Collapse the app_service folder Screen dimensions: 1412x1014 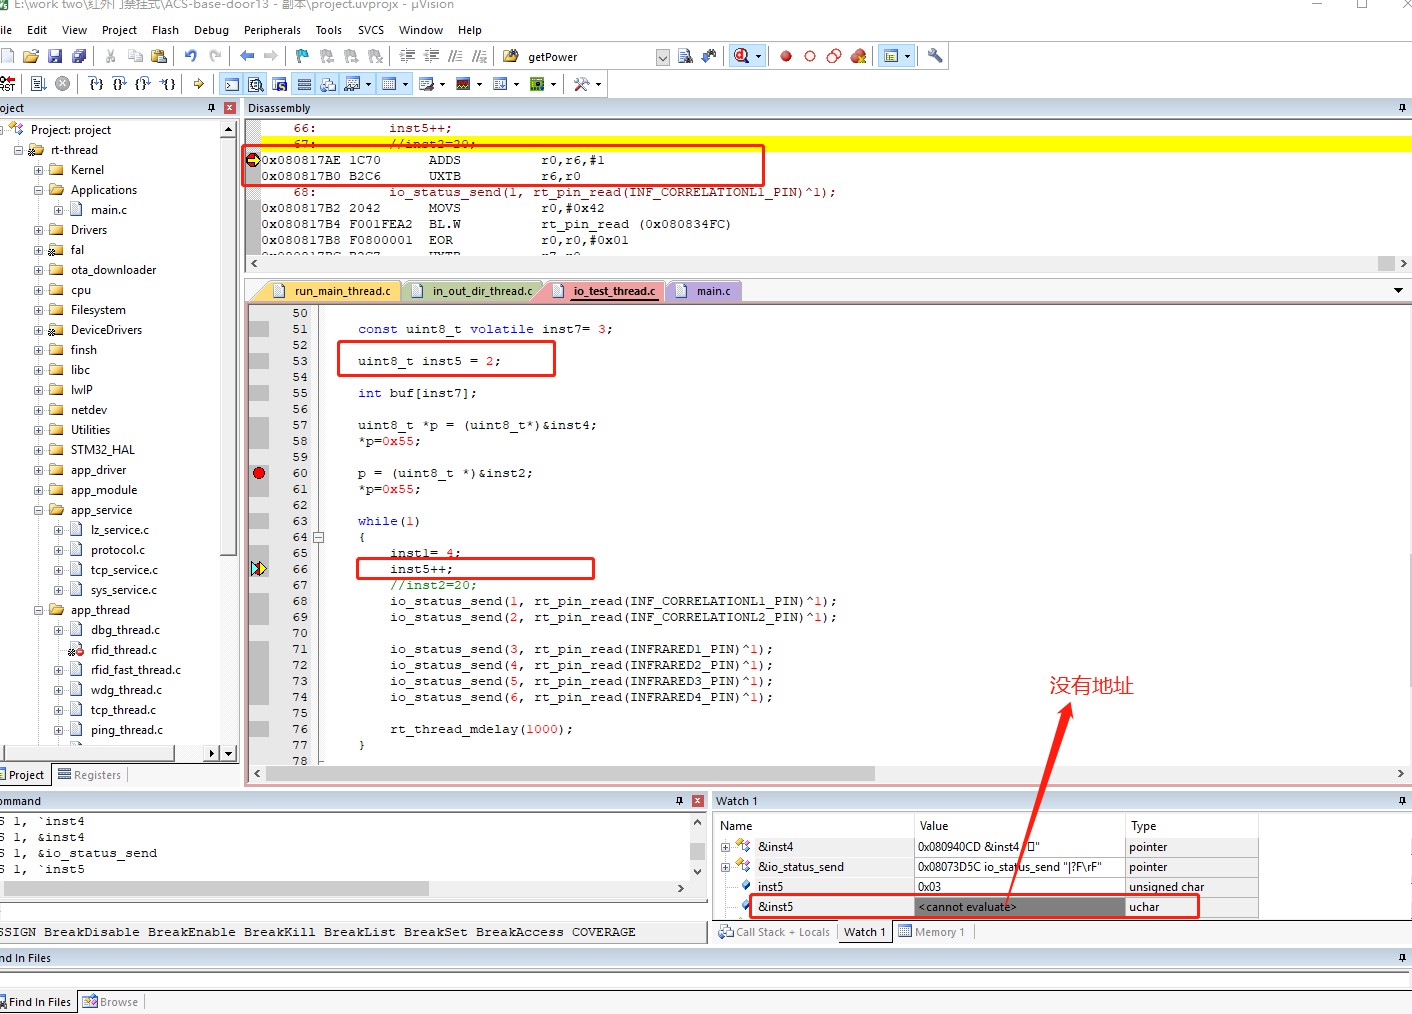click(38, 510)
